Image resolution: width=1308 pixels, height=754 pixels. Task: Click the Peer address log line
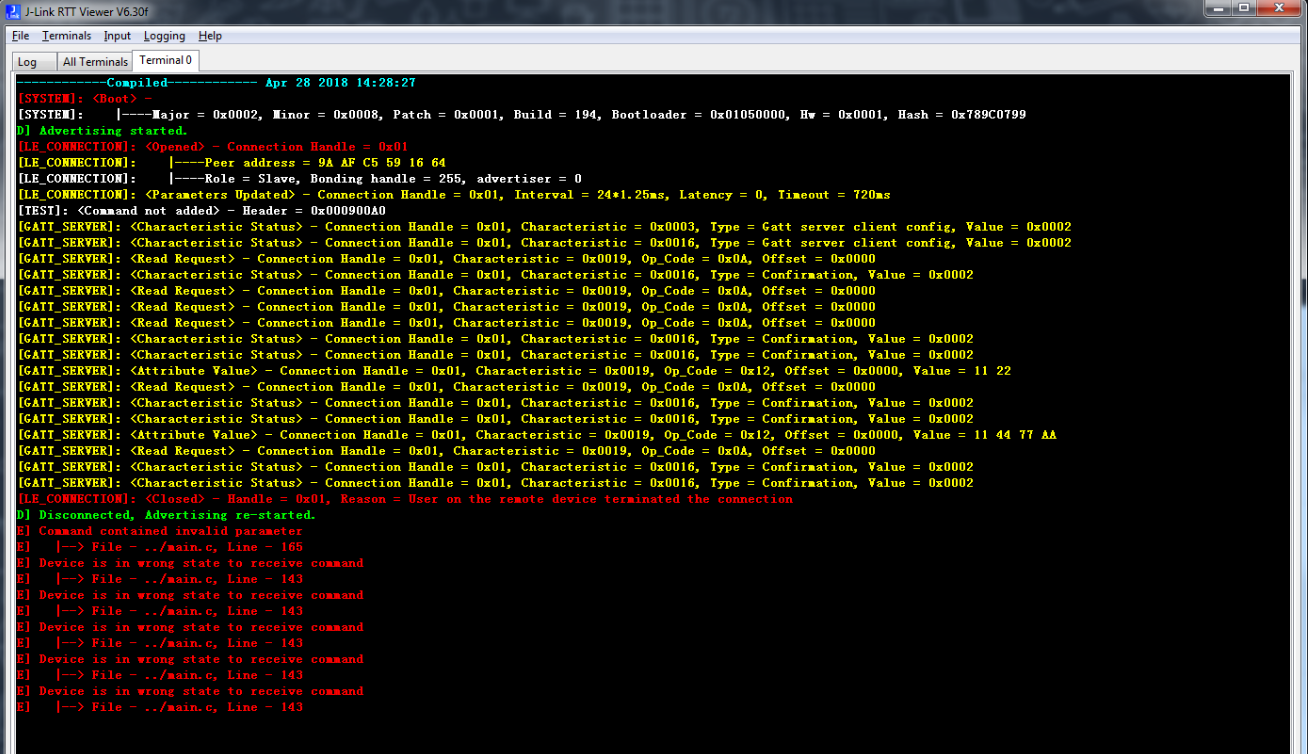click(232, 163)
